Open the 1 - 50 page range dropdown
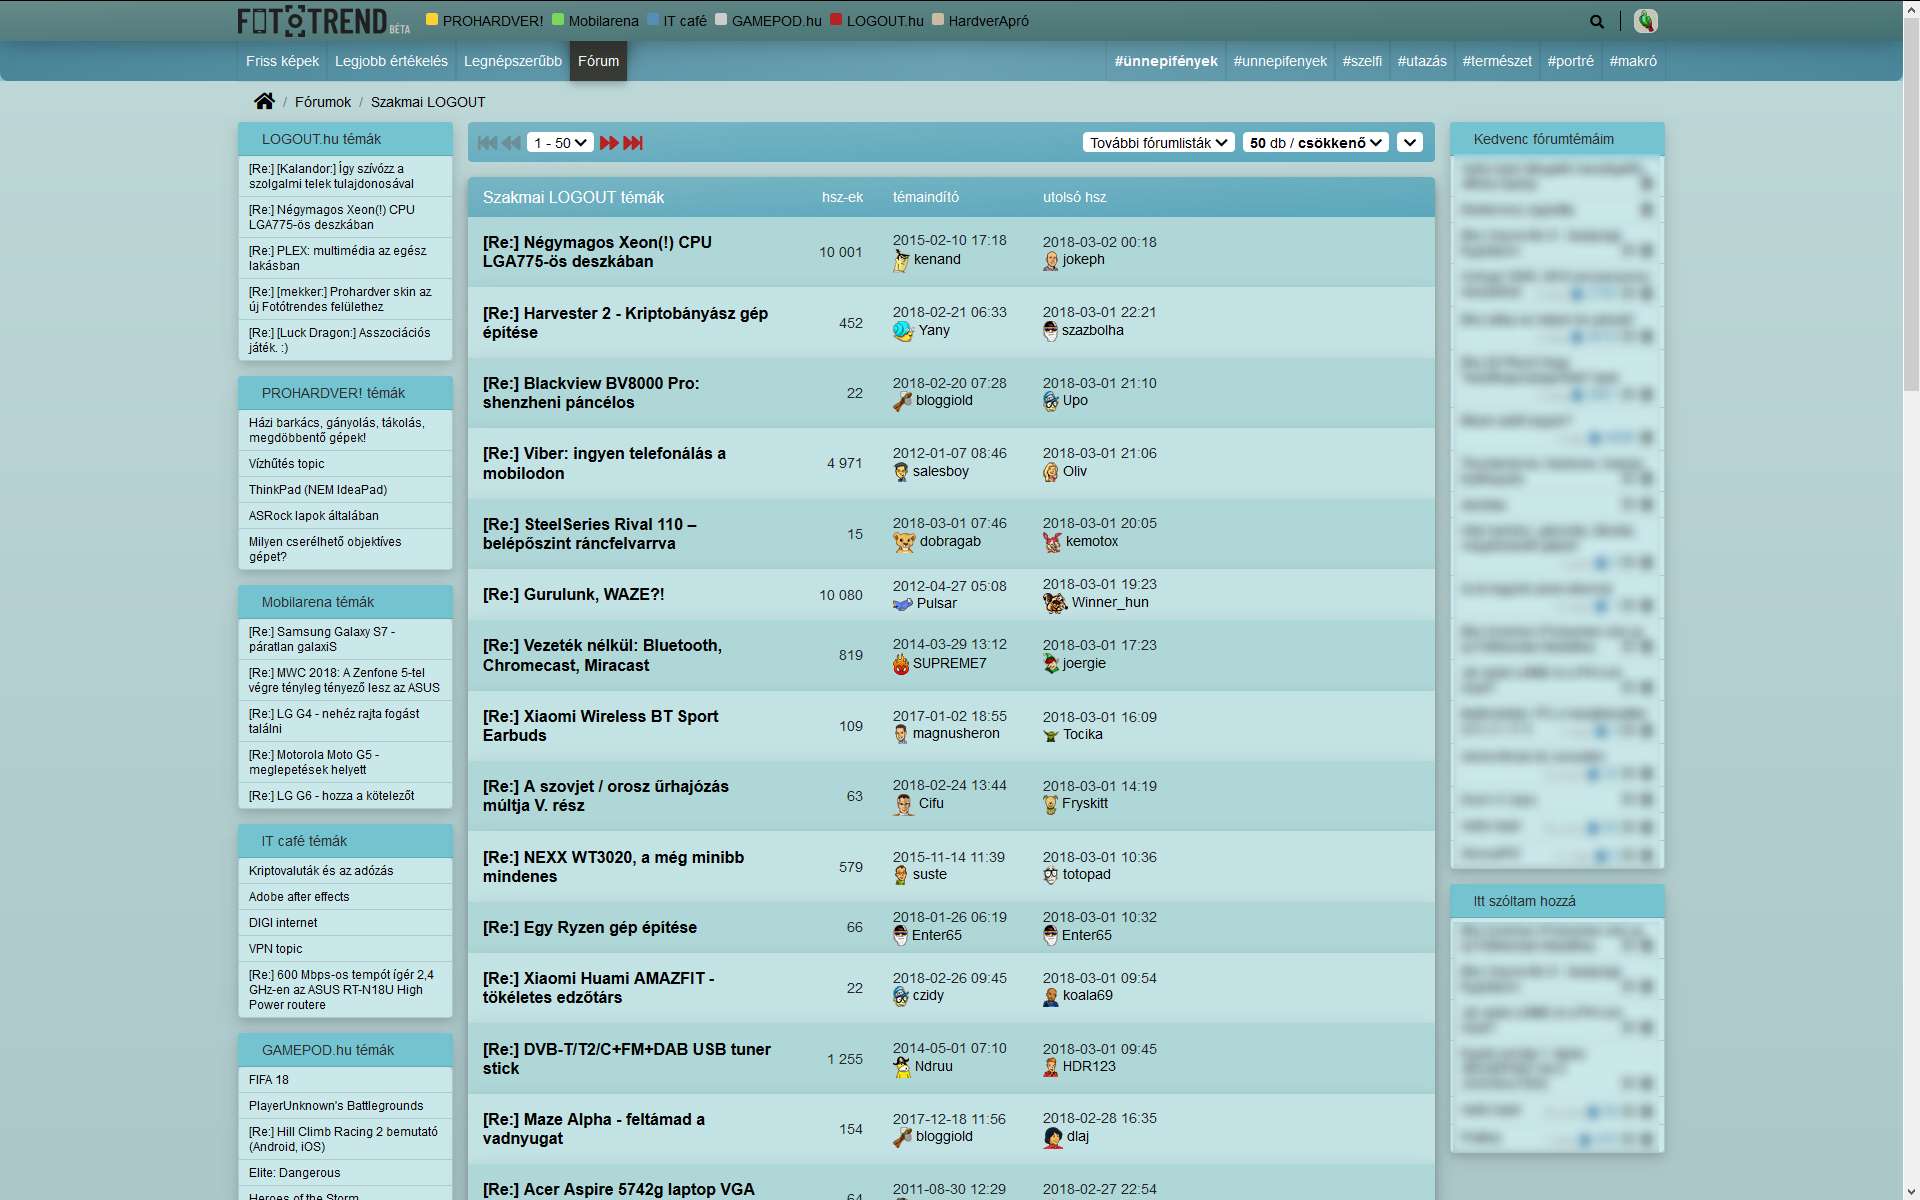The image size is (1920, 1200). (560, 143)
